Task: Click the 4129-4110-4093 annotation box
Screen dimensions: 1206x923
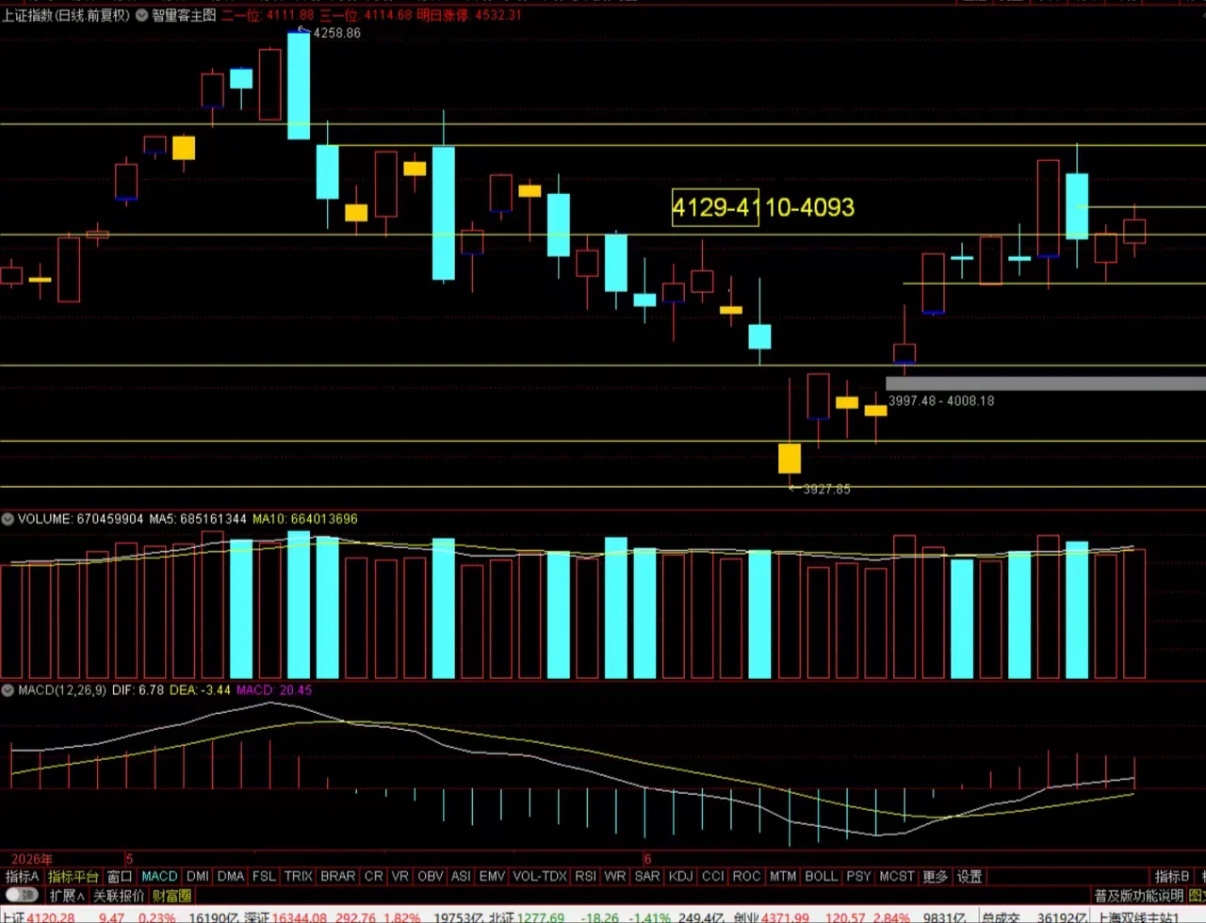Action: click(763, 207)
